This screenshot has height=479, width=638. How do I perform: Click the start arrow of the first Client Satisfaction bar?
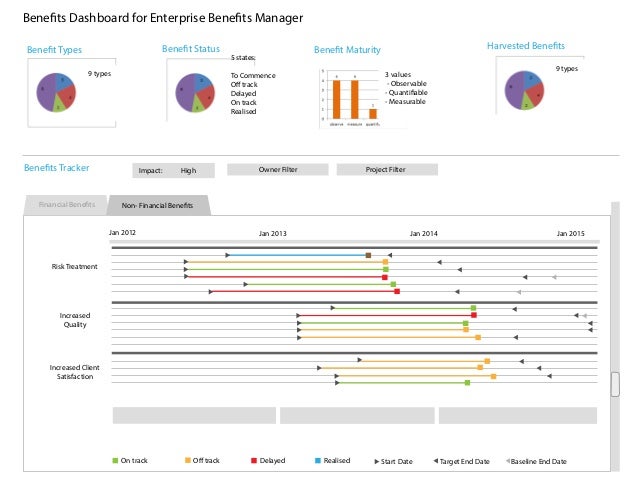click(360, 360)
